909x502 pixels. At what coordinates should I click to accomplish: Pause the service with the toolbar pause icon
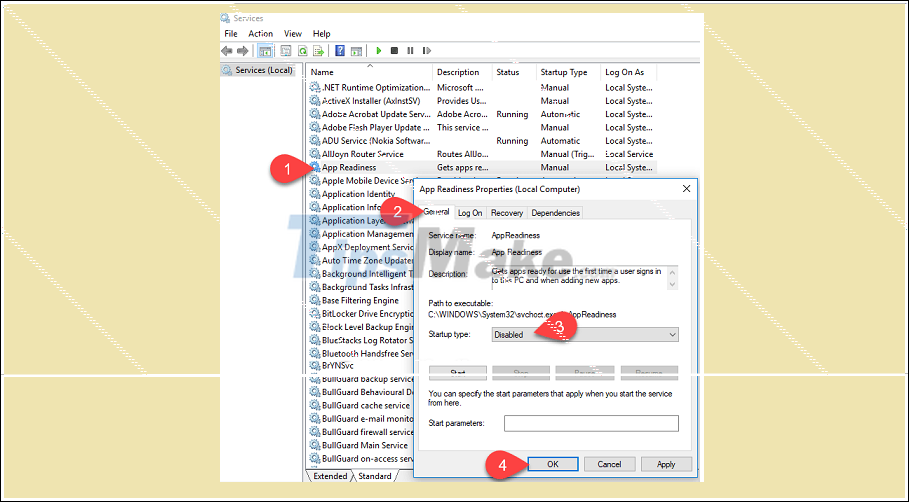410,51
